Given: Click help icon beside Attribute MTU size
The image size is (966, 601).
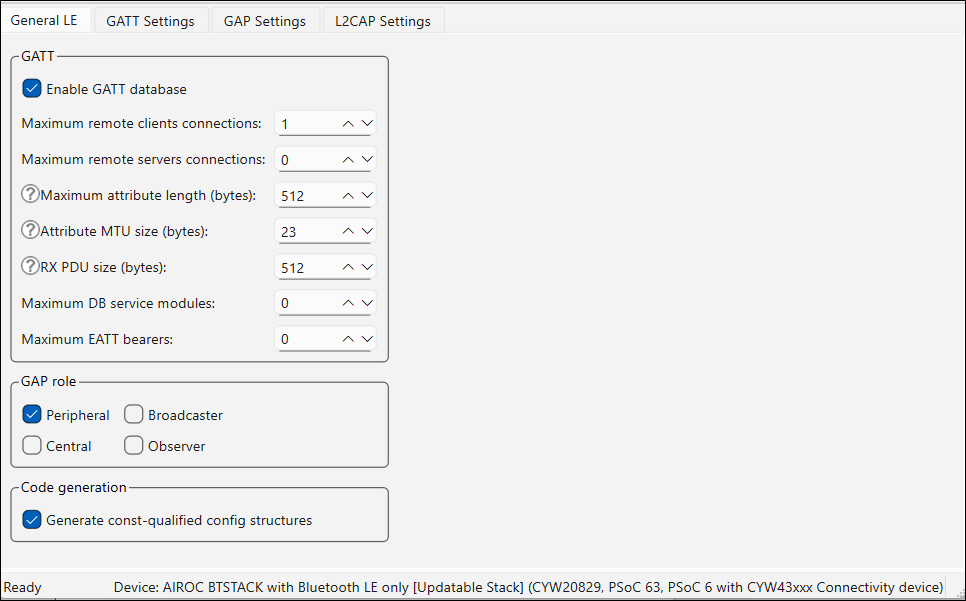Looking at the screenshot, I should pos(30,231).
